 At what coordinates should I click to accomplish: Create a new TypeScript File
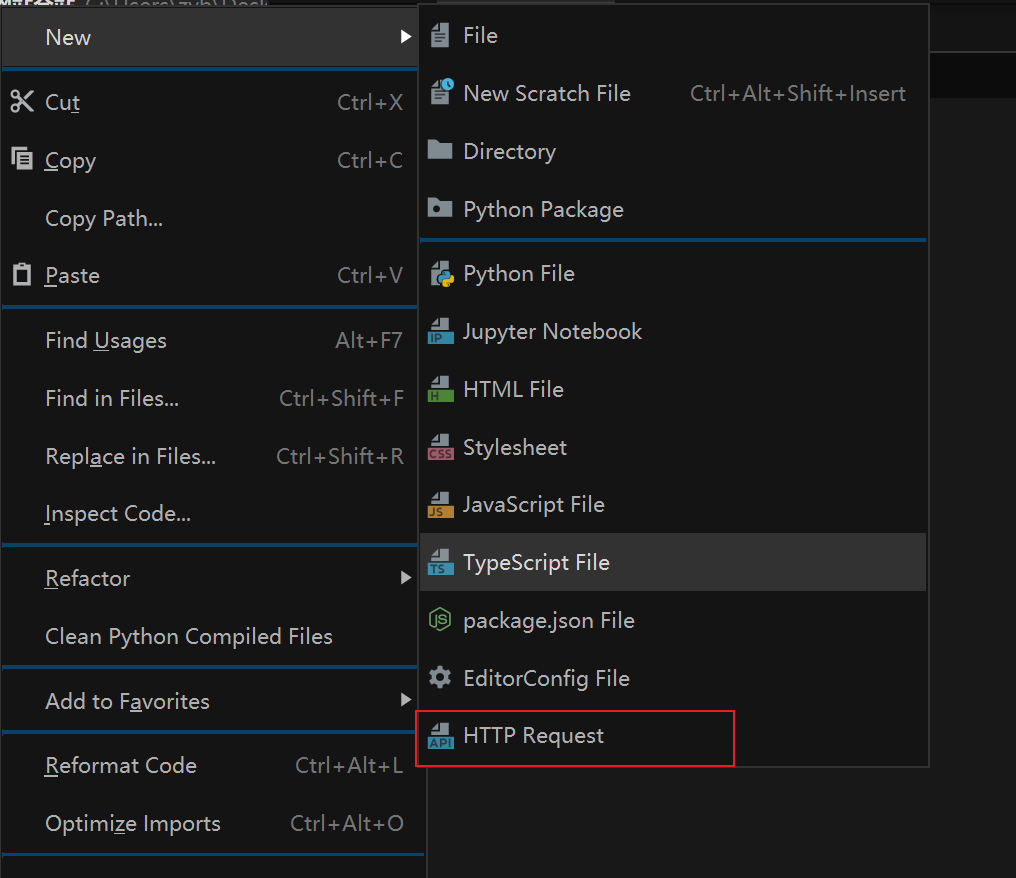click(673, 562)
